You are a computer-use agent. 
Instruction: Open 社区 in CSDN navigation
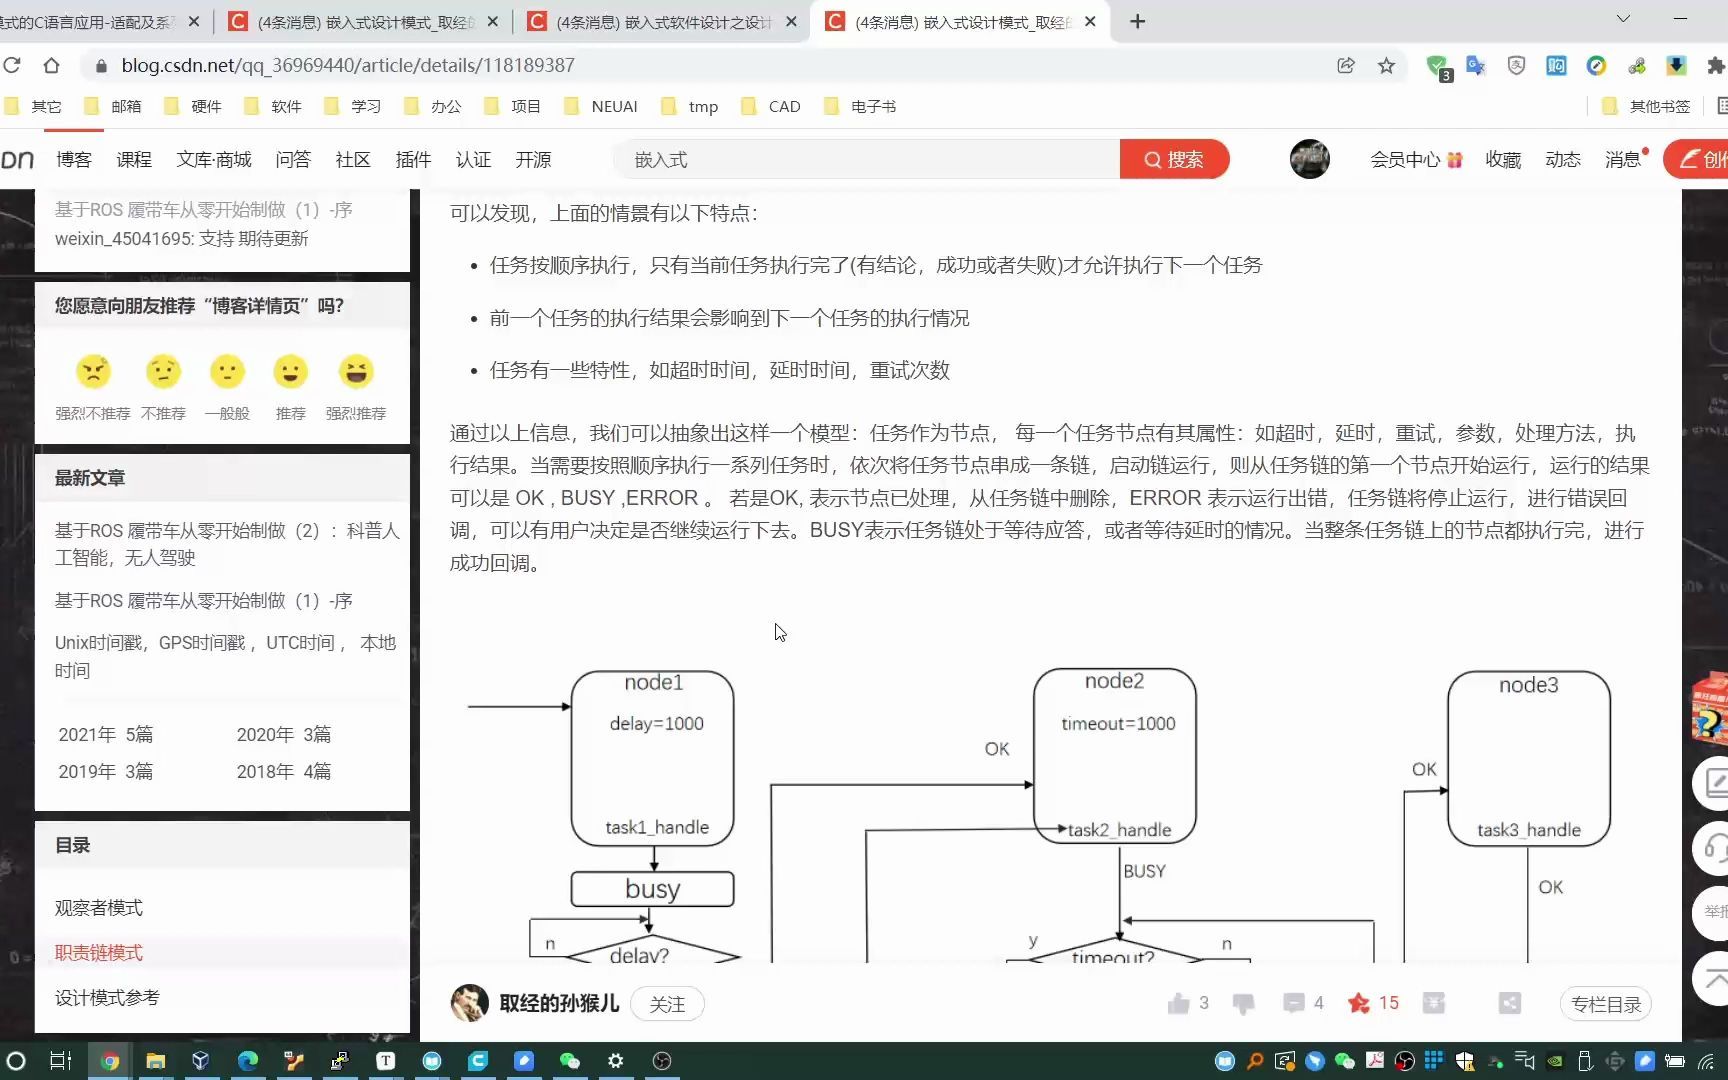[x=353, y=159]
